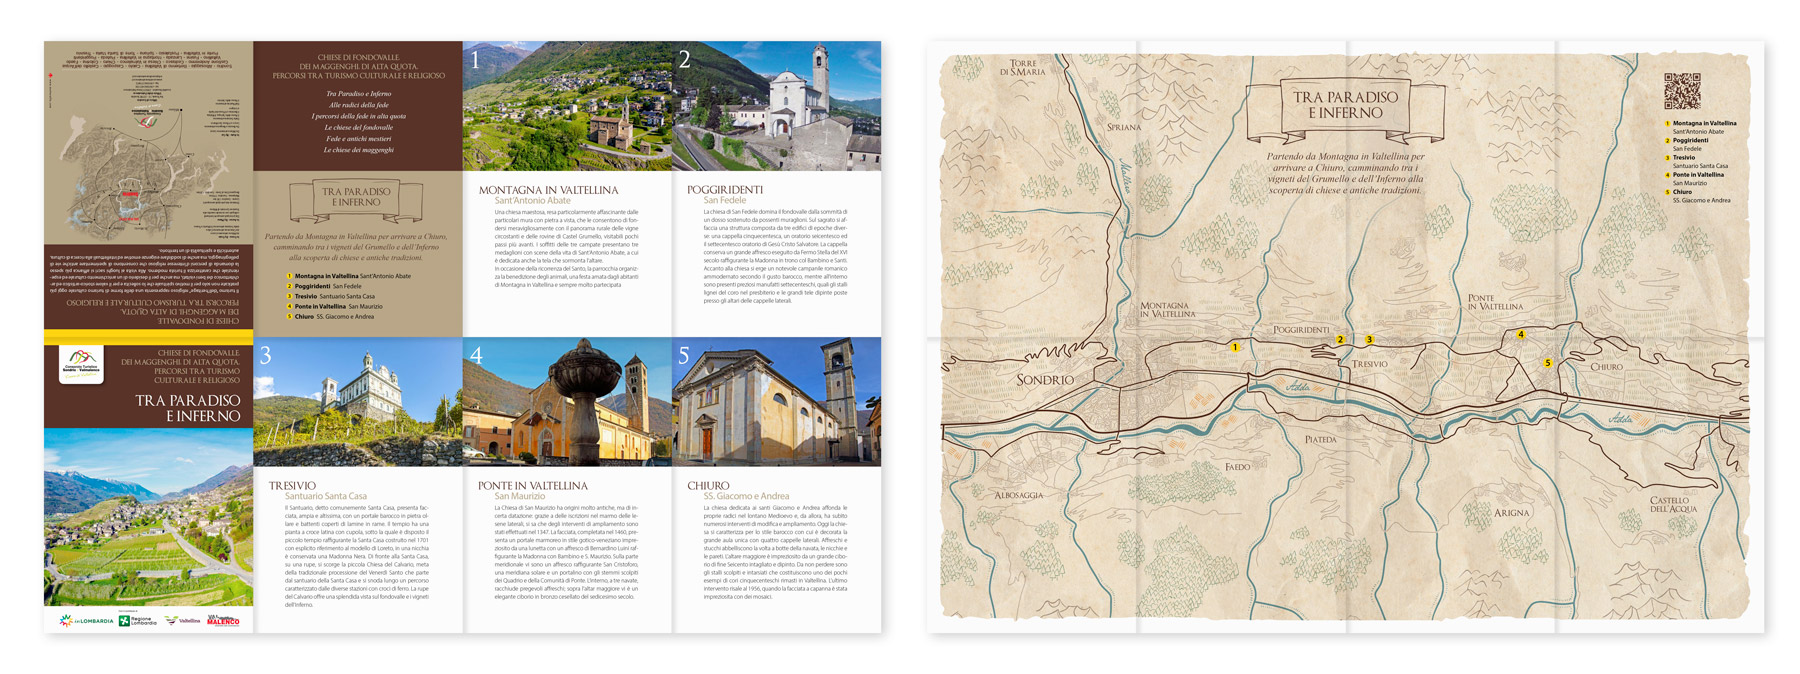Open the Chiuro church facade photo
Image resolution: width=1800 pixels, height=674 pixels.
coord(777,402)
